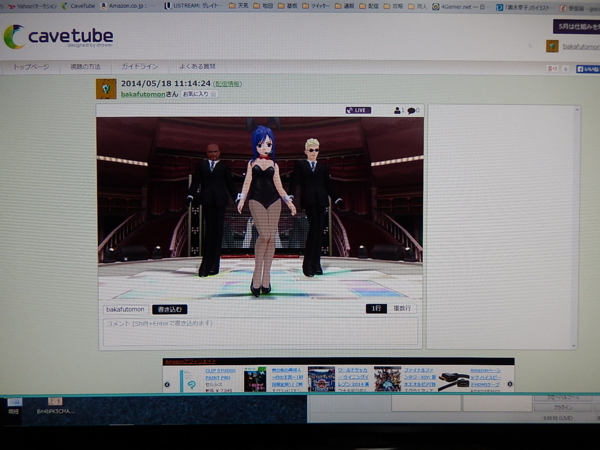
Task: Click the 5月は仕組みを banner in header
Action: click(576, 27)
